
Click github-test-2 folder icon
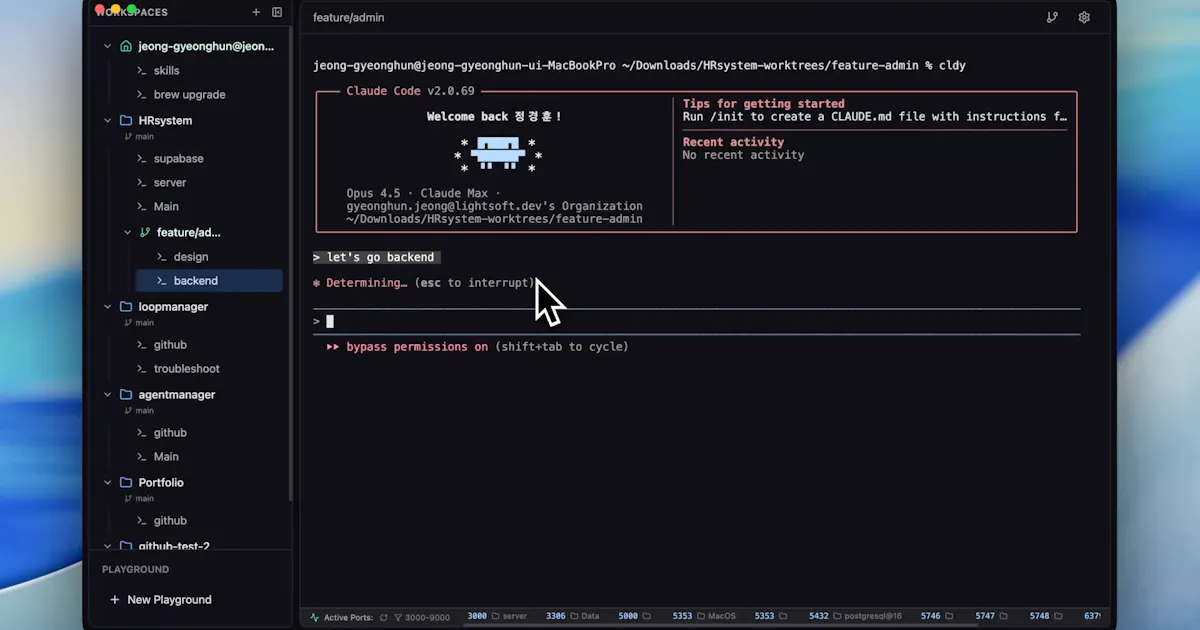125,546
